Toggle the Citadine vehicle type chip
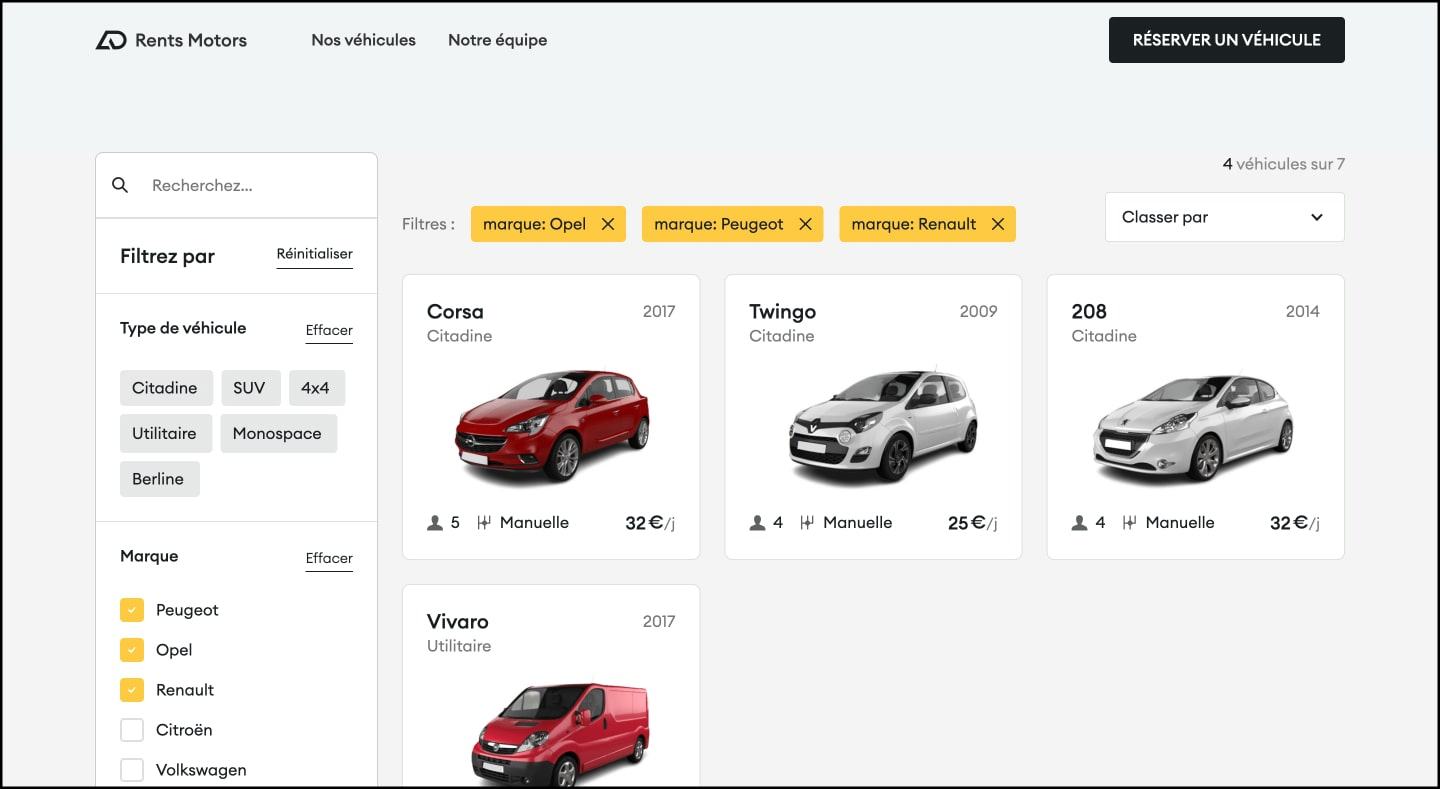The width and height of the screenshot is (1440, 789). (x=165, y=388)
